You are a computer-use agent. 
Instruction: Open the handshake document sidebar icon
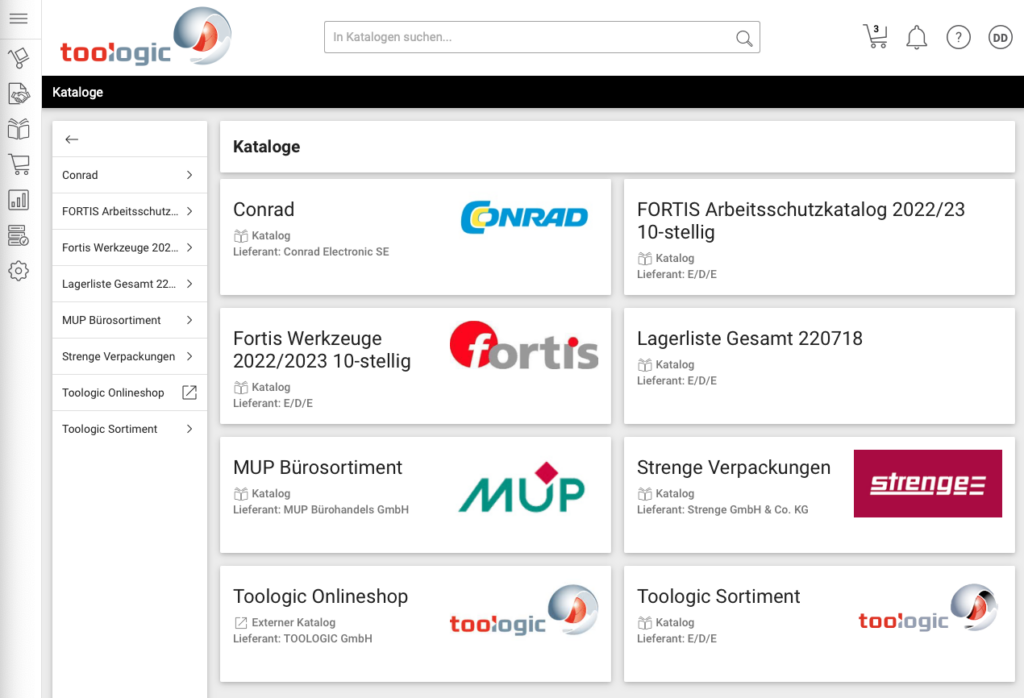(18, 93)
